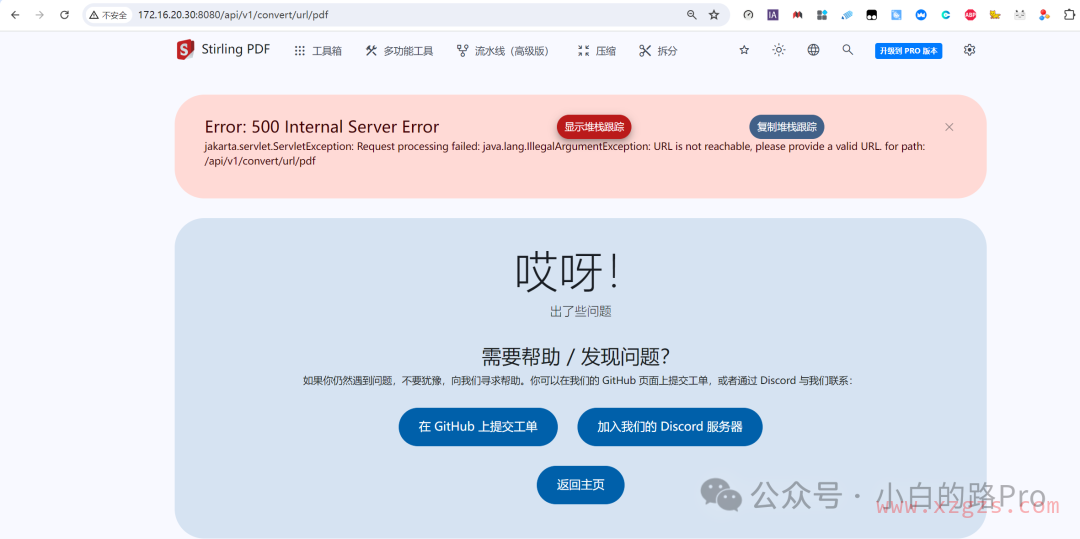Click the 升级到 PRO 版本 button
Screen dimensions: 1080x539
coord(908,51)
